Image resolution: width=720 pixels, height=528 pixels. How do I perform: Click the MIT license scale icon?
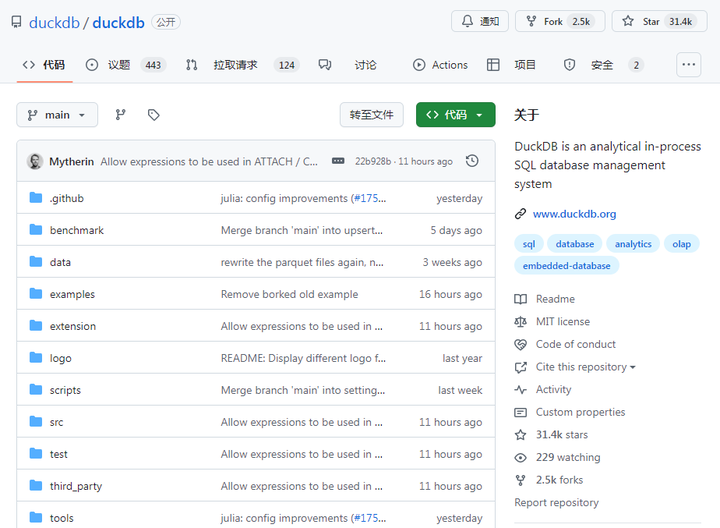click(520, 322)
